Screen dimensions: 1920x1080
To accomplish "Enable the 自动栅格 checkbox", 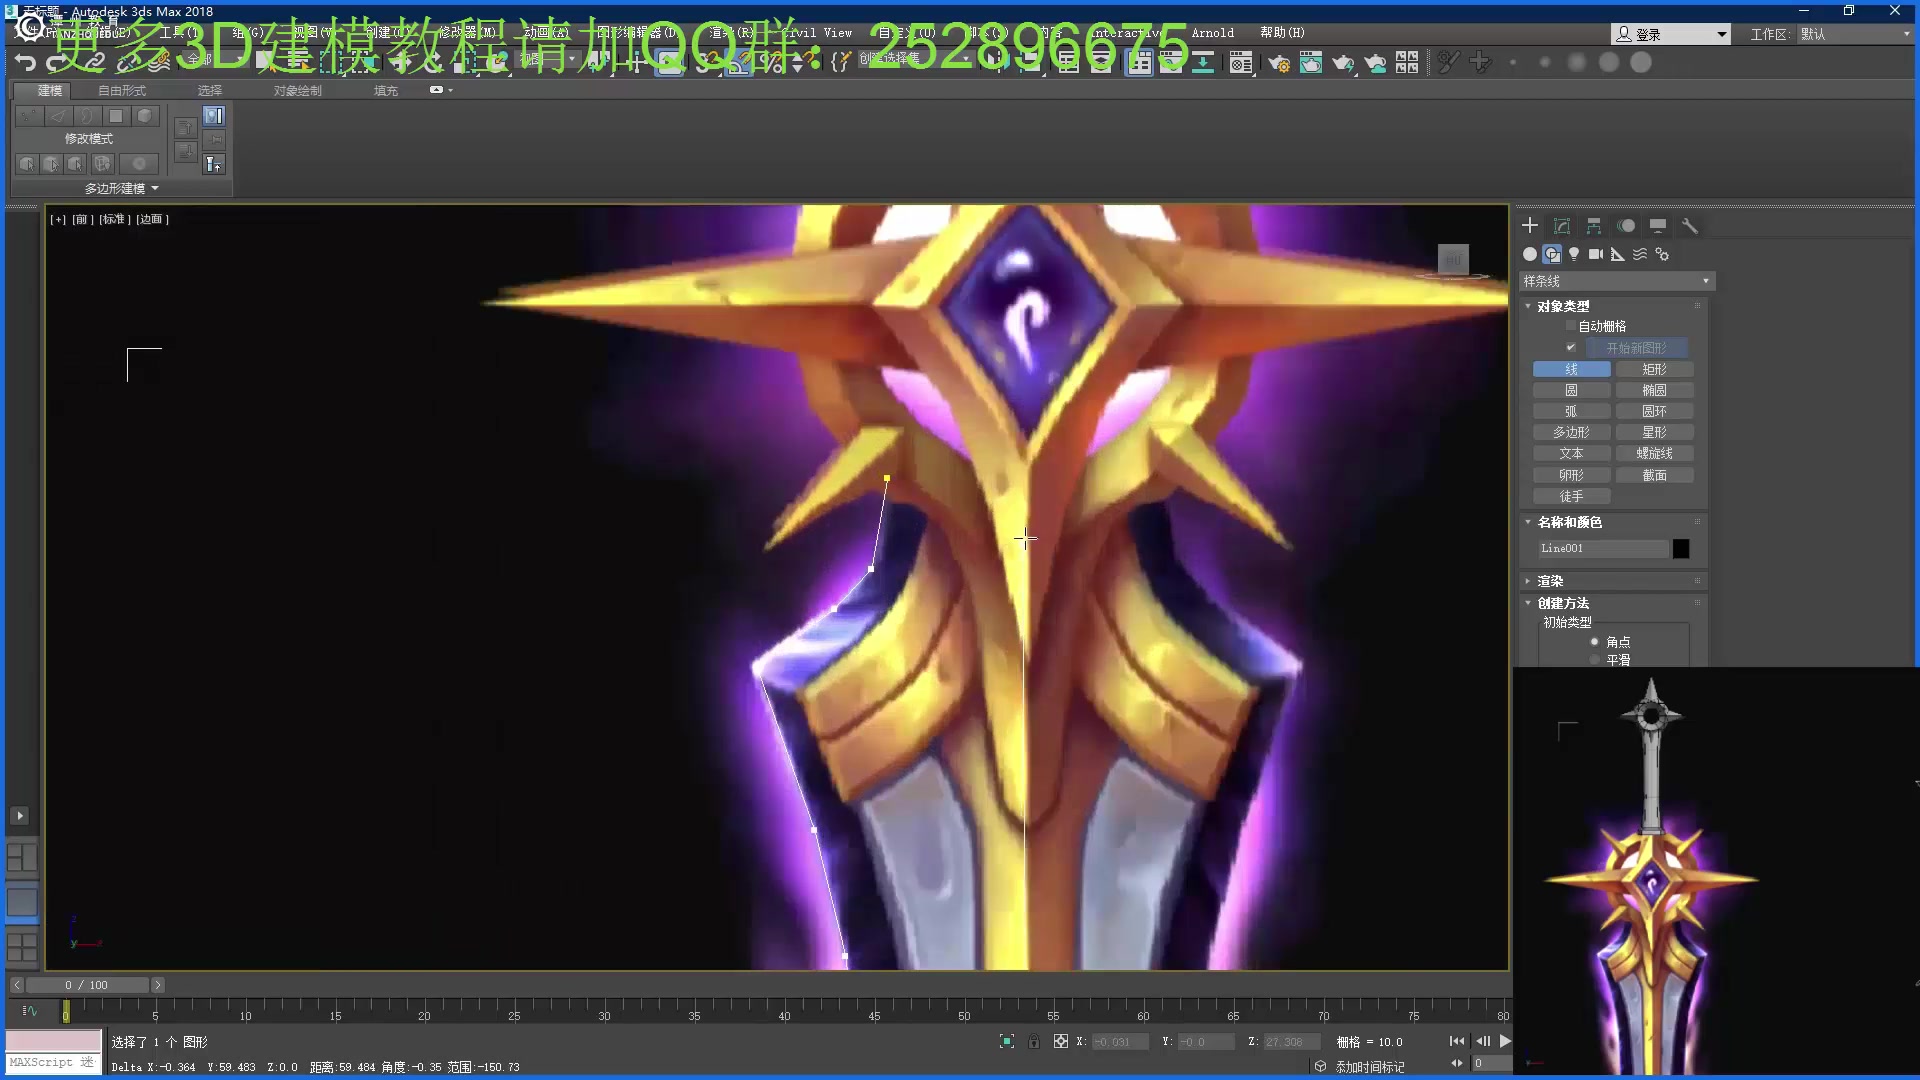I will coord(1570,326).
